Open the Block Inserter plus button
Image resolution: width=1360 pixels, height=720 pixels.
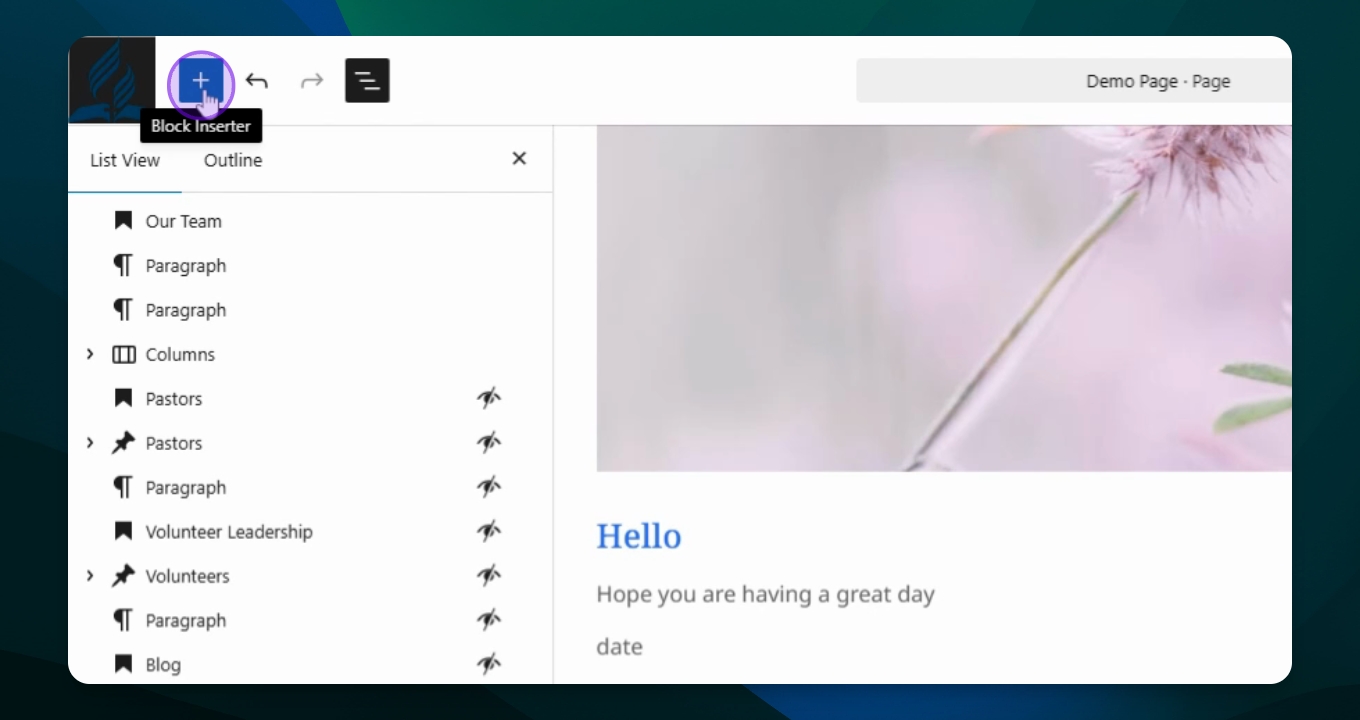click(x=201, y=81)
